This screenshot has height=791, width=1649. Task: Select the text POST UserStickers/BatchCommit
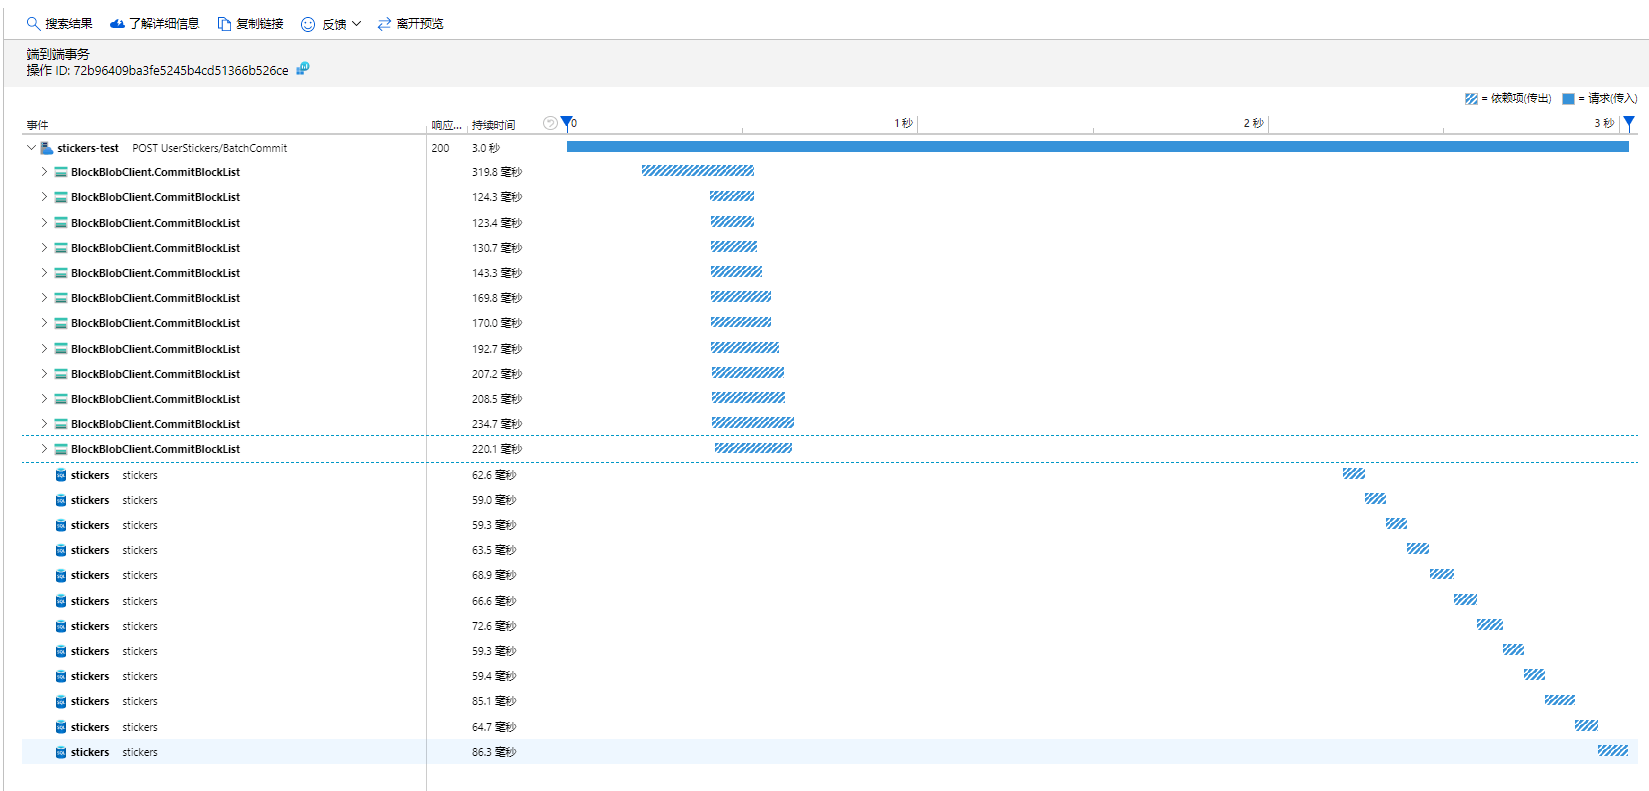pyautogui.click(x=210, y=148)
